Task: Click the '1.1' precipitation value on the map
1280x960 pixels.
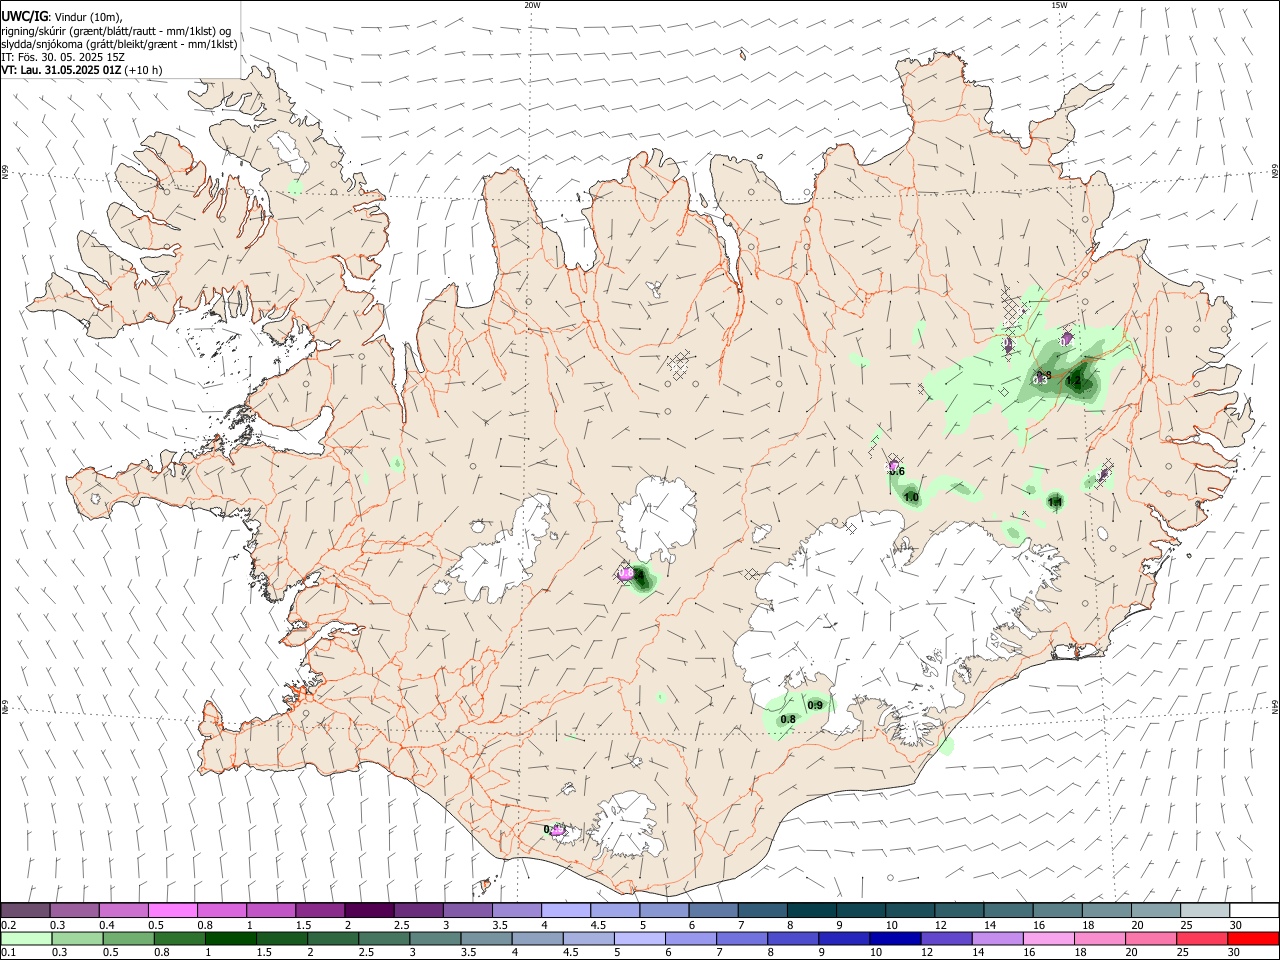Action: click(1055, 501)
